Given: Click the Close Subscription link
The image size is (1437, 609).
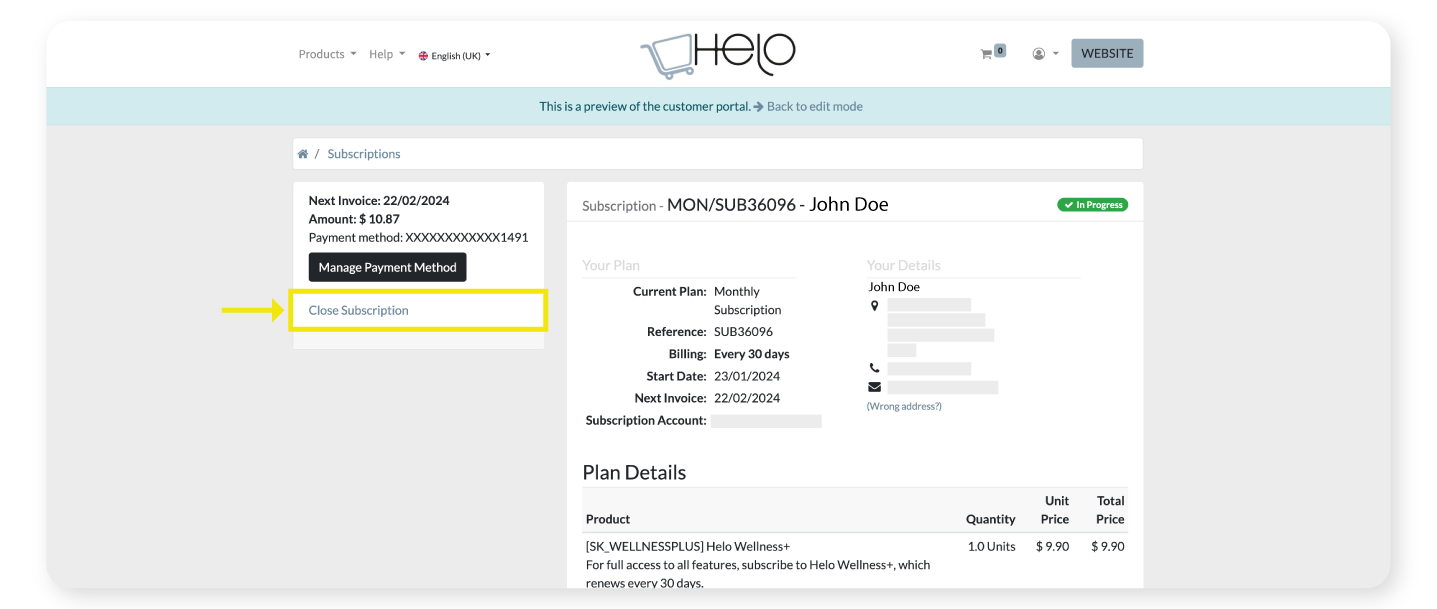Looking at the screenshot, I should point(358,310).
